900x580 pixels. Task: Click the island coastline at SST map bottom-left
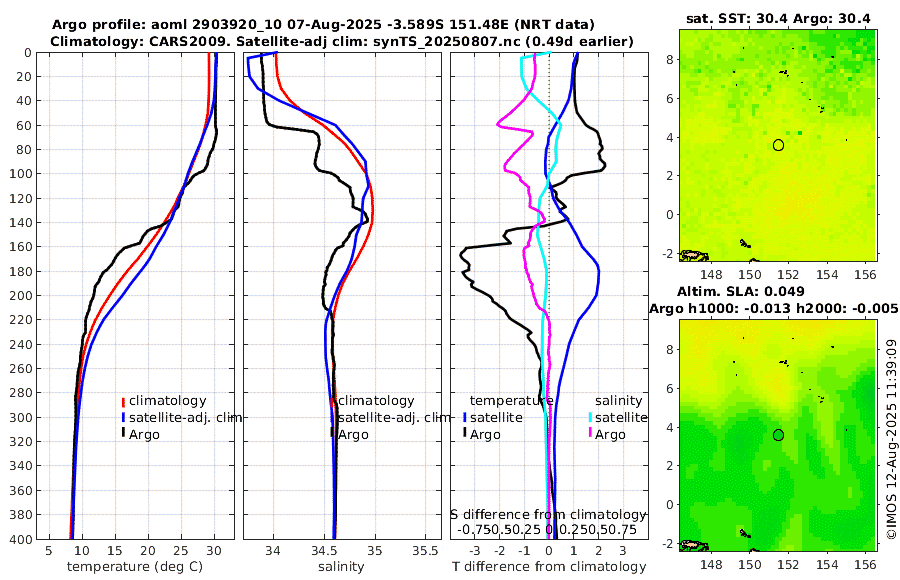(x=694, y=256)
